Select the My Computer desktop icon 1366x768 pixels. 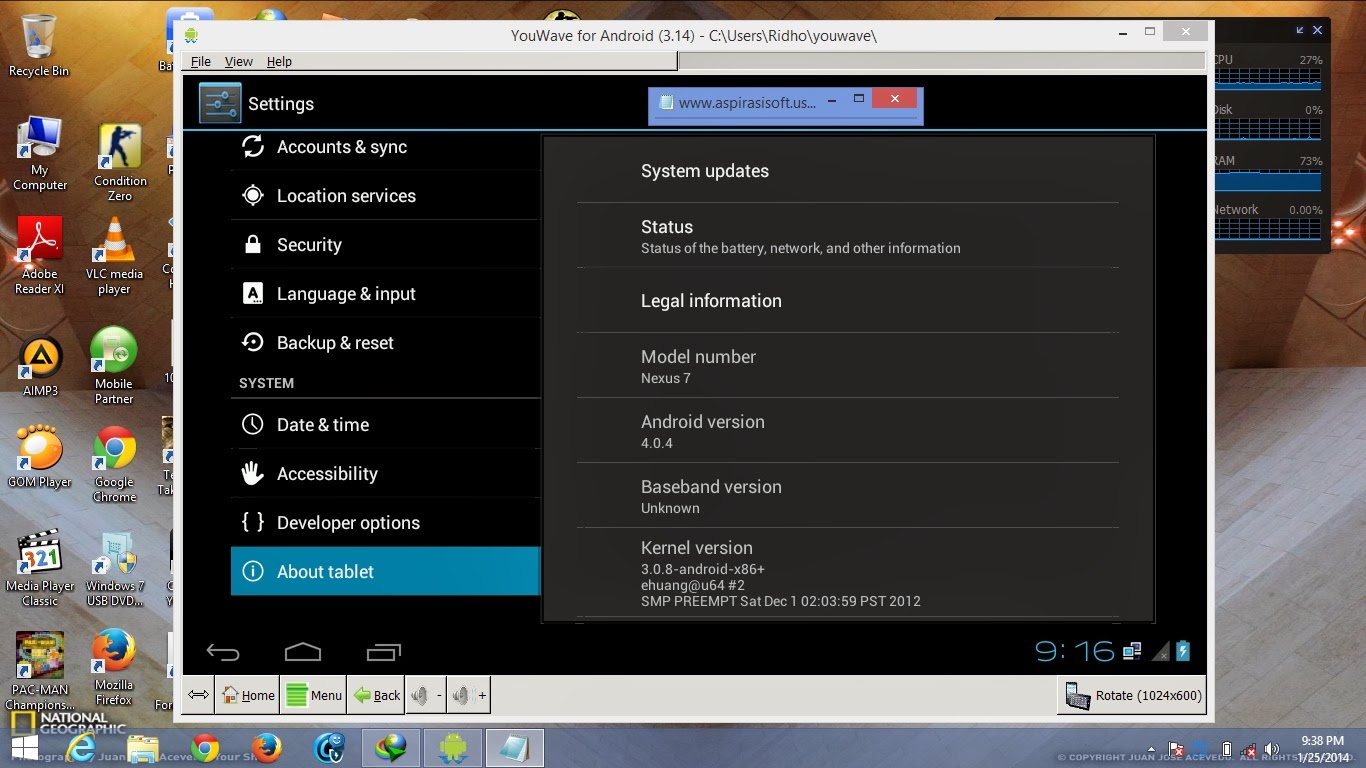coord(40,153)
